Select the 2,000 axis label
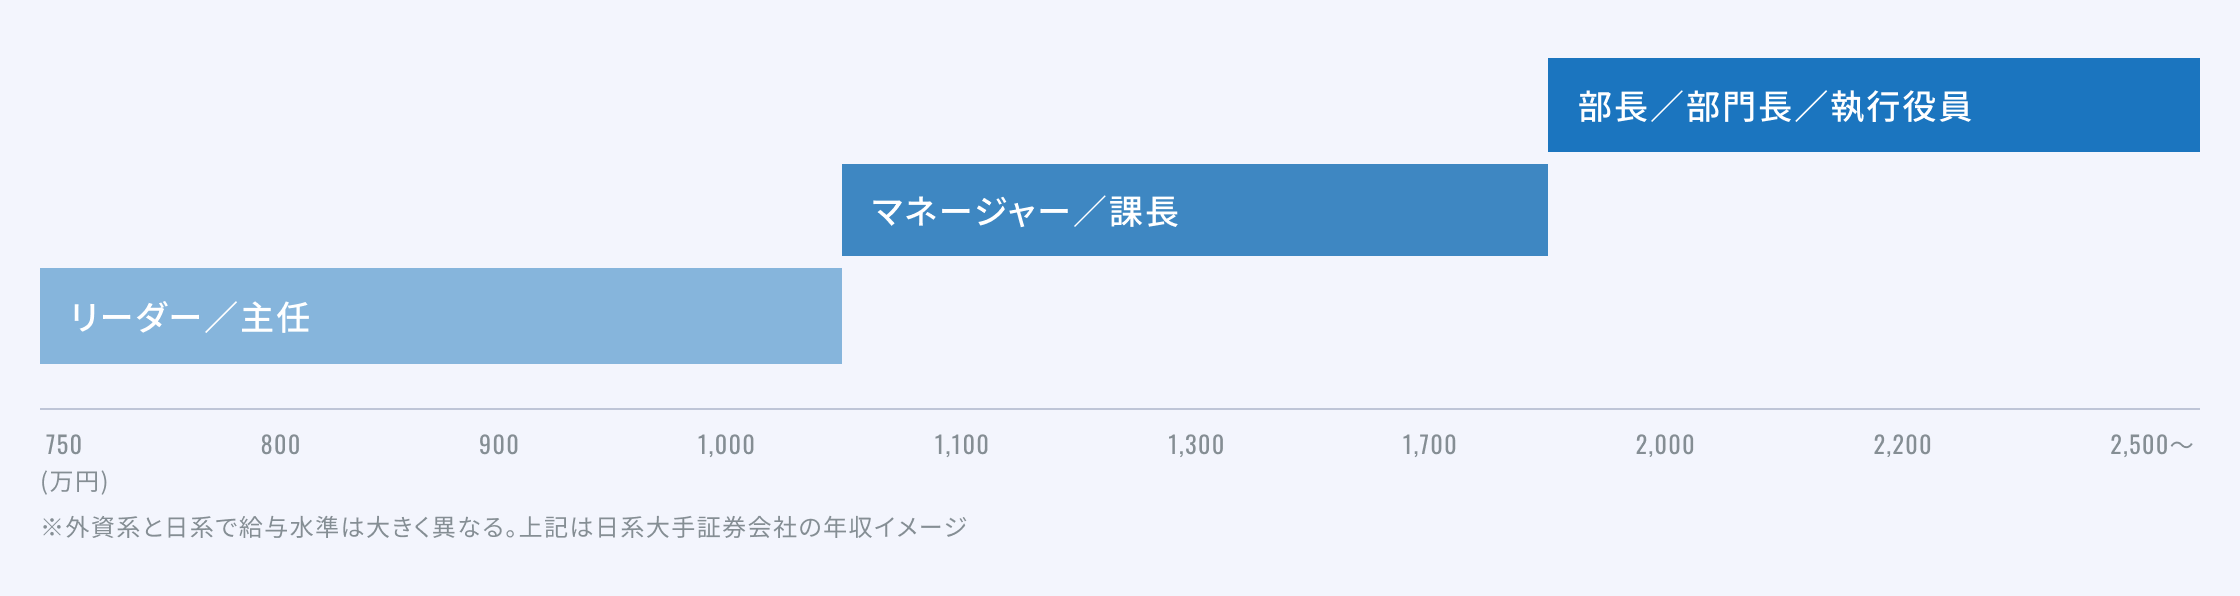Viewport: 2240px width, 596px height. 1665,445
